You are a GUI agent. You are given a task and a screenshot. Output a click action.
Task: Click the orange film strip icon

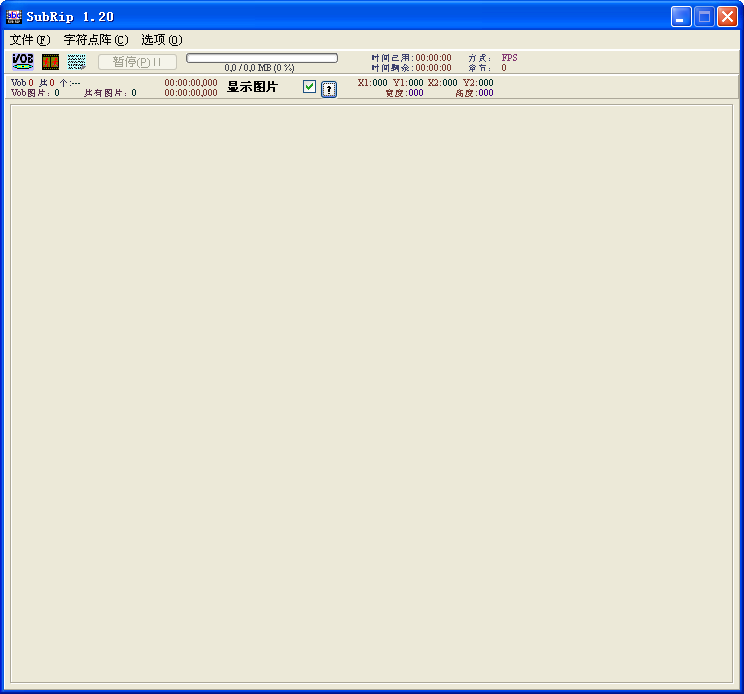50,62
